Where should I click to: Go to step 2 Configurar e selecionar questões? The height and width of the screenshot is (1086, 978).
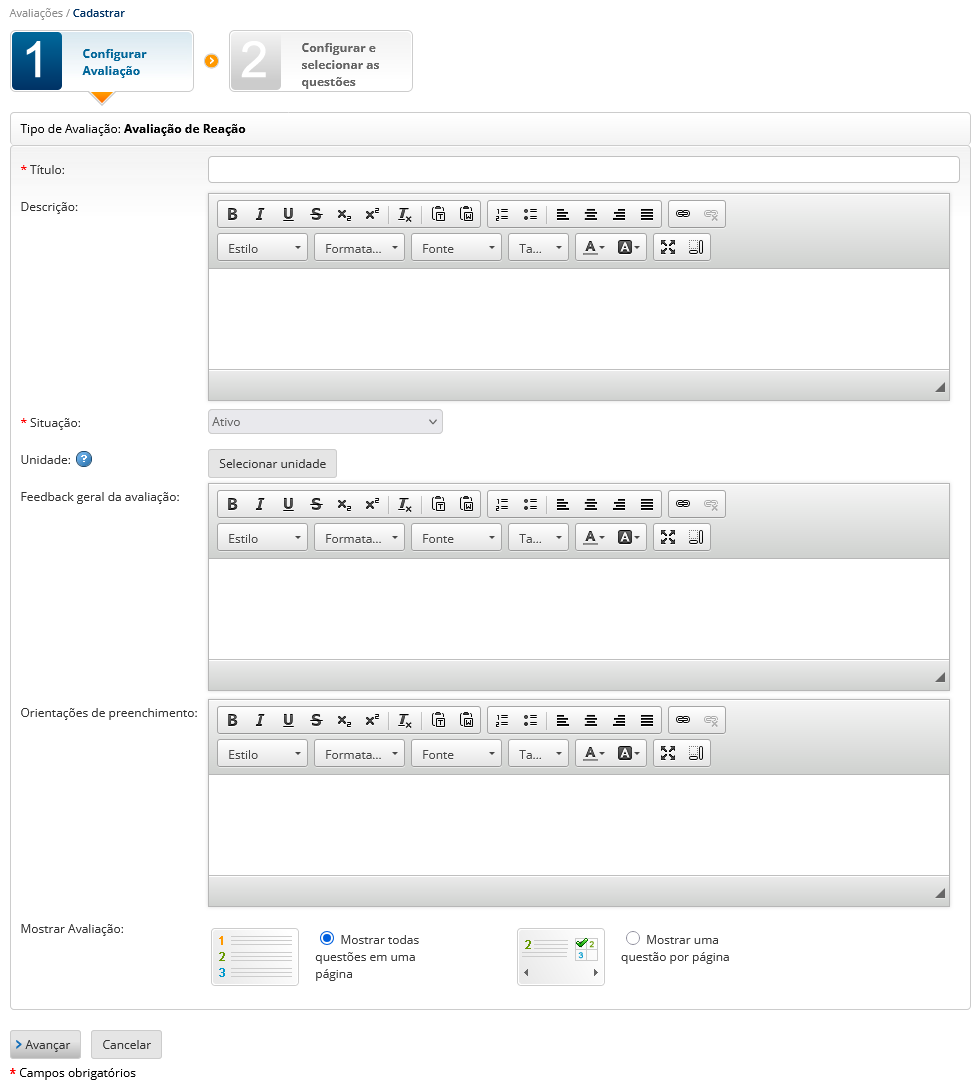pyautogui.click(x=320, y=62)
